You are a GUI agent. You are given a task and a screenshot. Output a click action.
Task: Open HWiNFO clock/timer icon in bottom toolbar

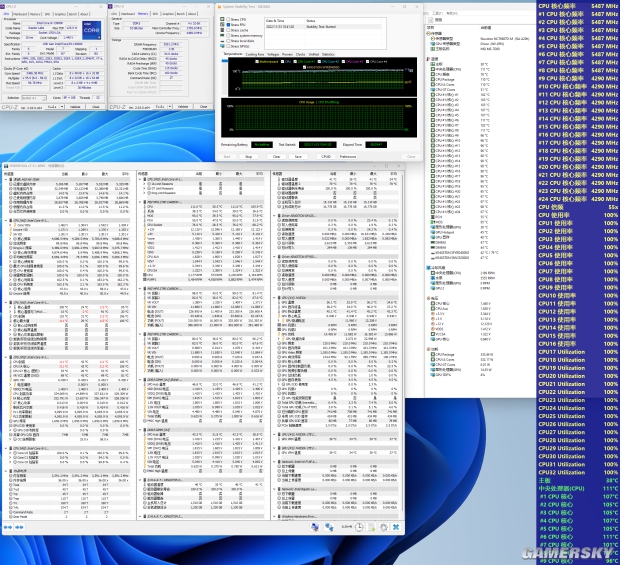pos(359,527)
